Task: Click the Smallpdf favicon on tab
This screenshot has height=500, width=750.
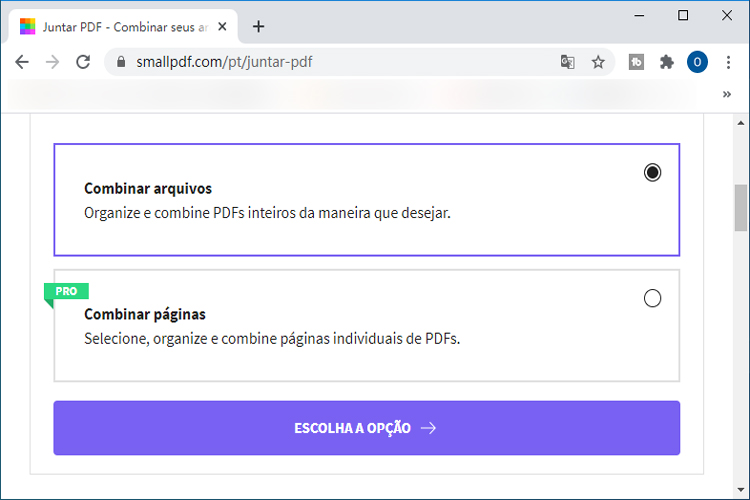Action: pos(27,27)
